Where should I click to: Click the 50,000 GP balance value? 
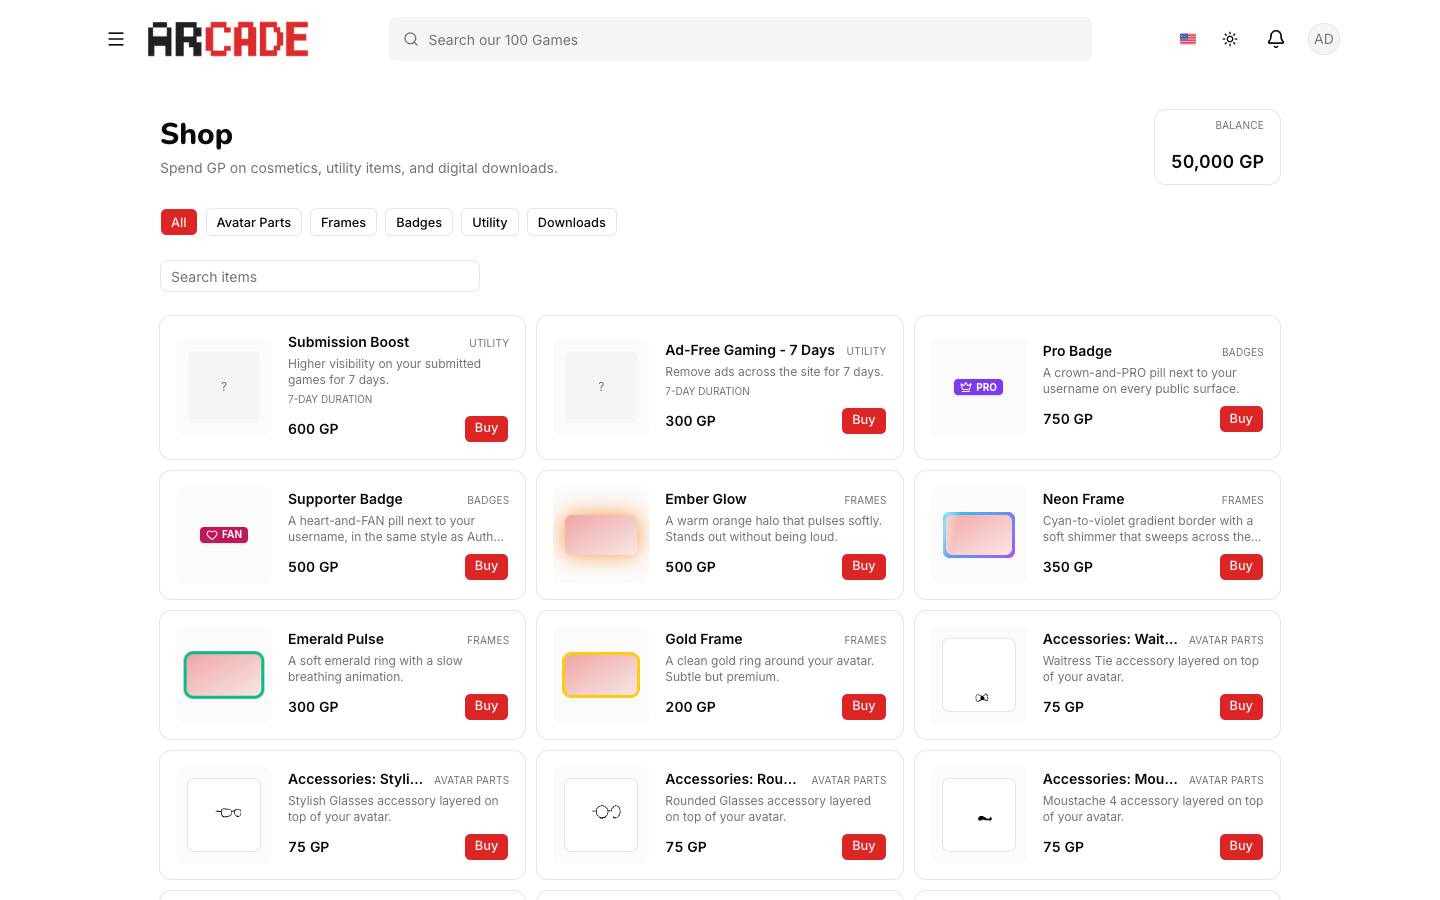click(1217, 162)
